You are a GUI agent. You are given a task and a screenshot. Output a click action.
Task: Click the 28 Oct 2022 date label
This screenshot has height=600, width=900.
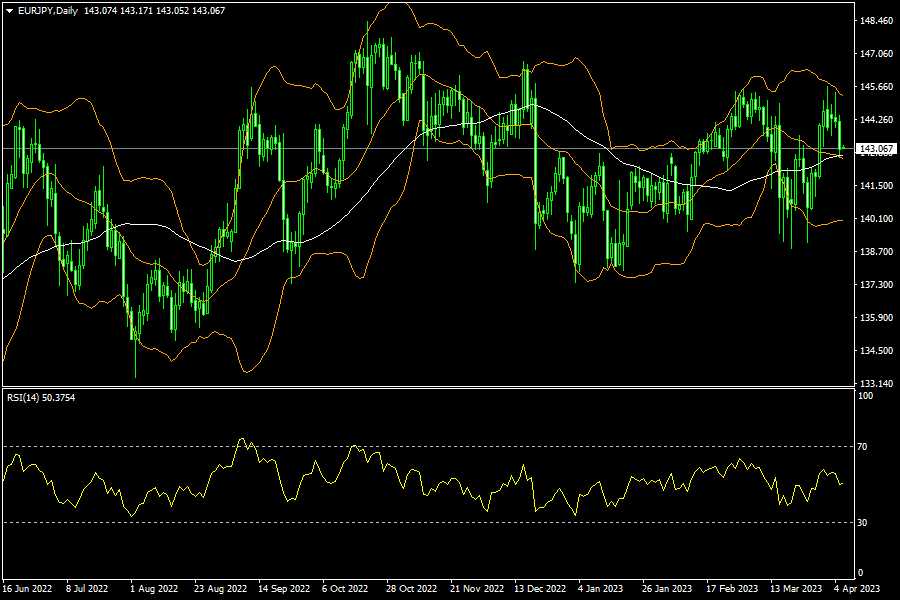[412, 589]
